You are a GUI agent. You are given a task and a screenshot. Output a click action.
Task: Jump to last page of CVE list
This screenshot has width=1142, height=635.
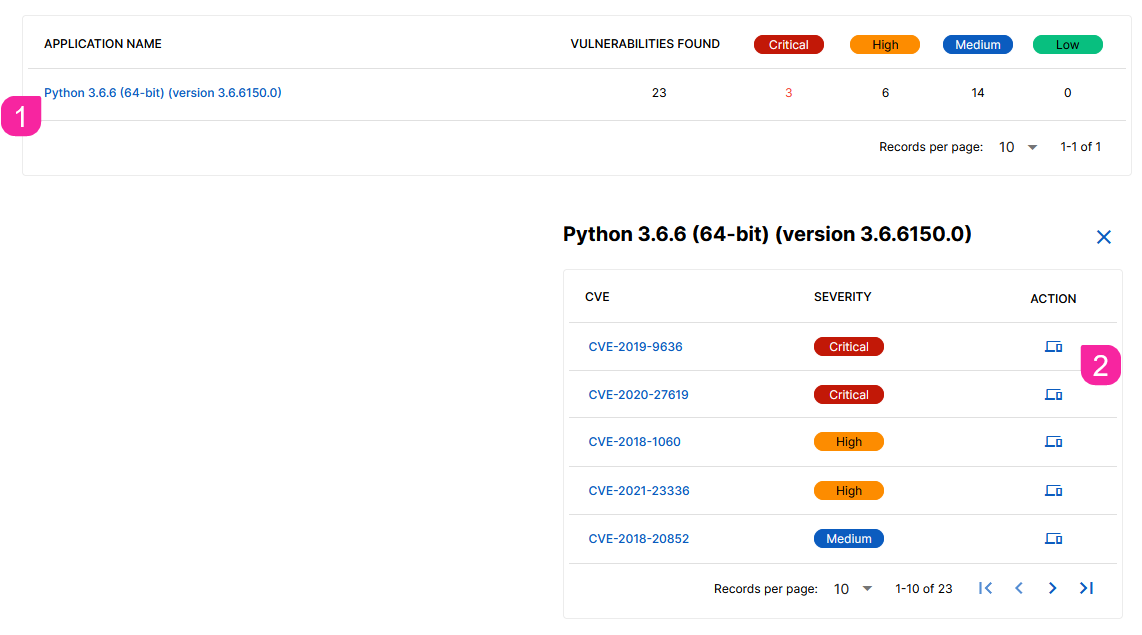1086,588
